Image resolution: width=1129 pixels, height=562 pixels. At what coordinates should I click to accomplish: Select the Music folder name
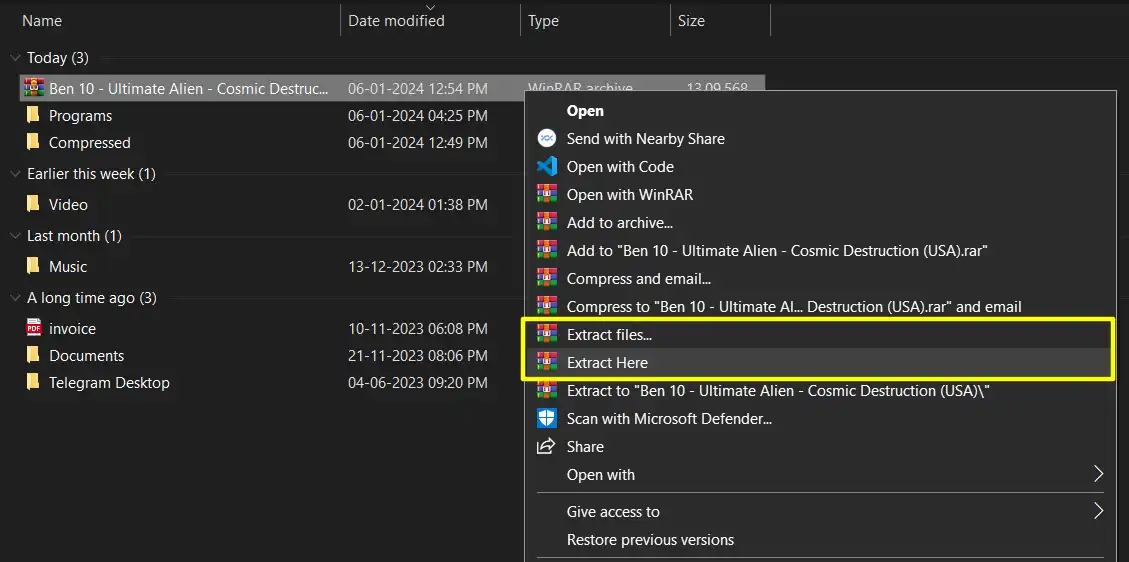(x=68, y=267)
